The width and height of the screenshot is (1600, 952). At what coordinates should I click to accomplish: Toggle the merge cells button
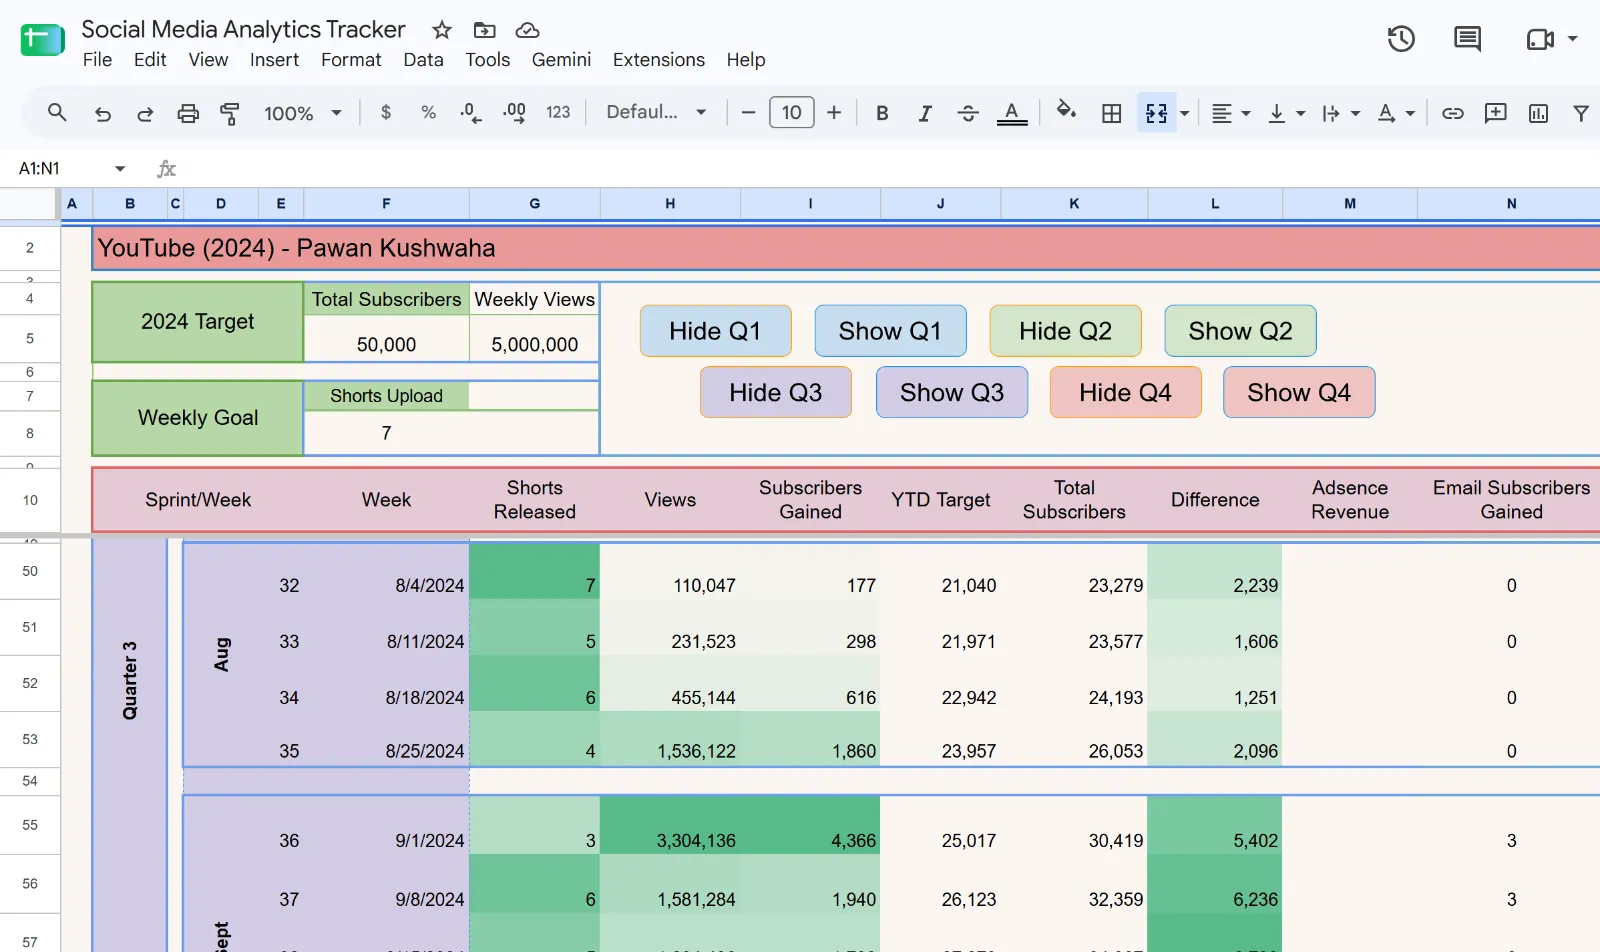(1156, 113)
